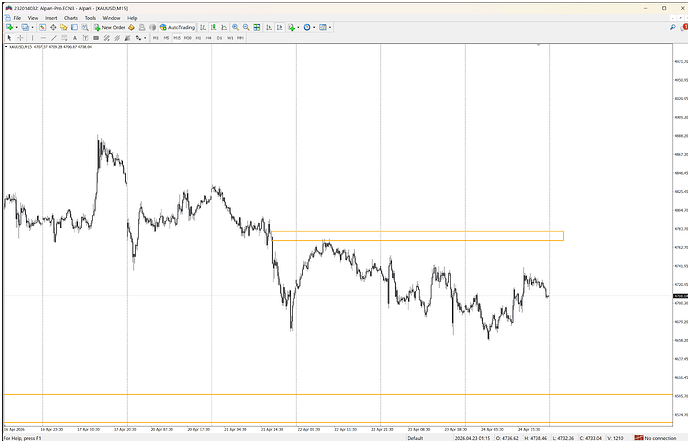Expand the Templates dropdown arrow
The width and height of the screenshot is (690, 443).
coord(330,27)
